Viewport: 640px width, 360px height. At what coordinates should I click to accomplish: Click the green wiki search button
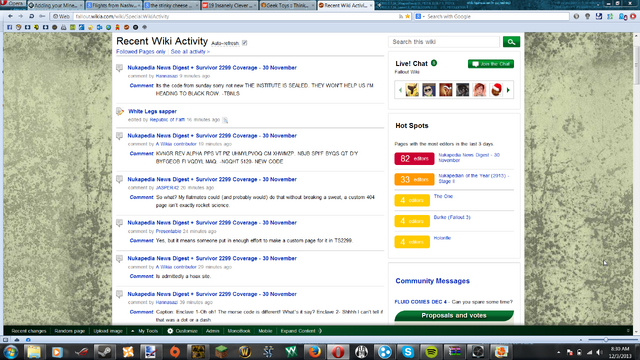[x=511, y=42]
